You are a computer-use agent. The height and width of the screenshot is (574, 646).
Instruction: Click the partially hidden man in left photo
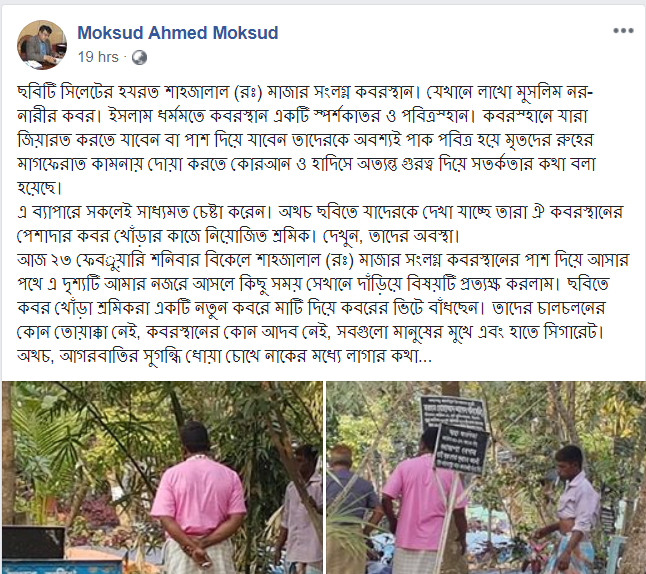pos(301,511)
